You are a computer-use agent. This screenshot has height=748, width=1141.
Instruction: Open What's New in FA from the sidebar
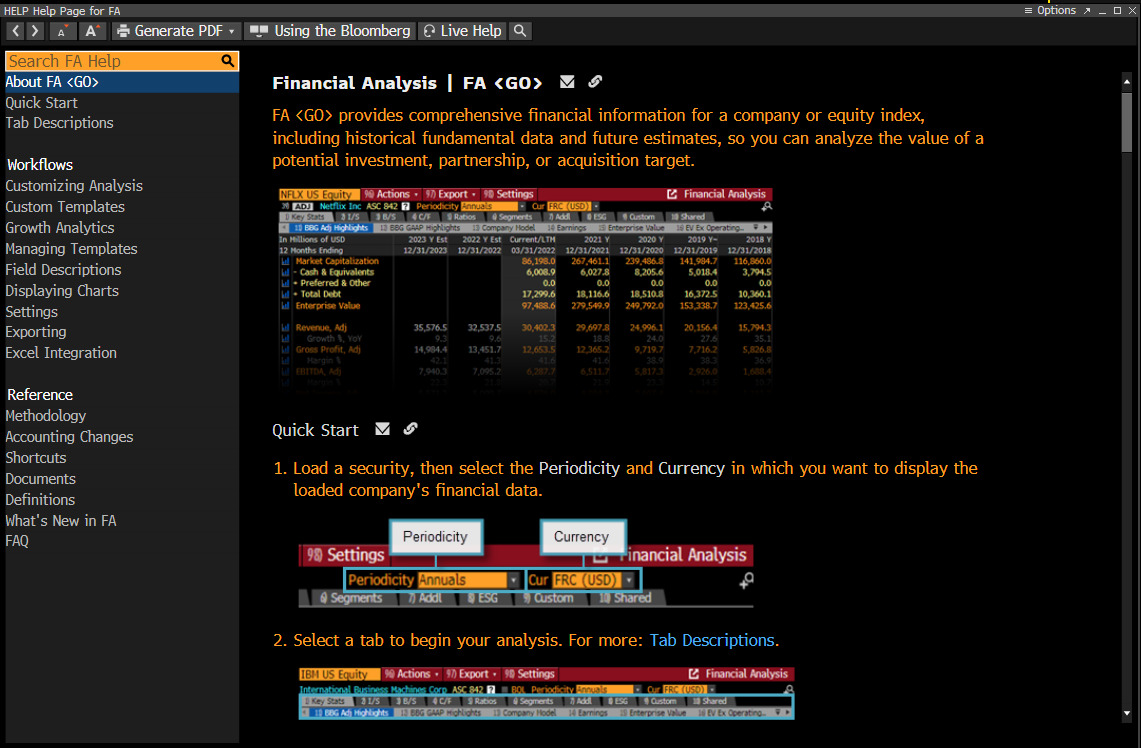pos(61,520)
